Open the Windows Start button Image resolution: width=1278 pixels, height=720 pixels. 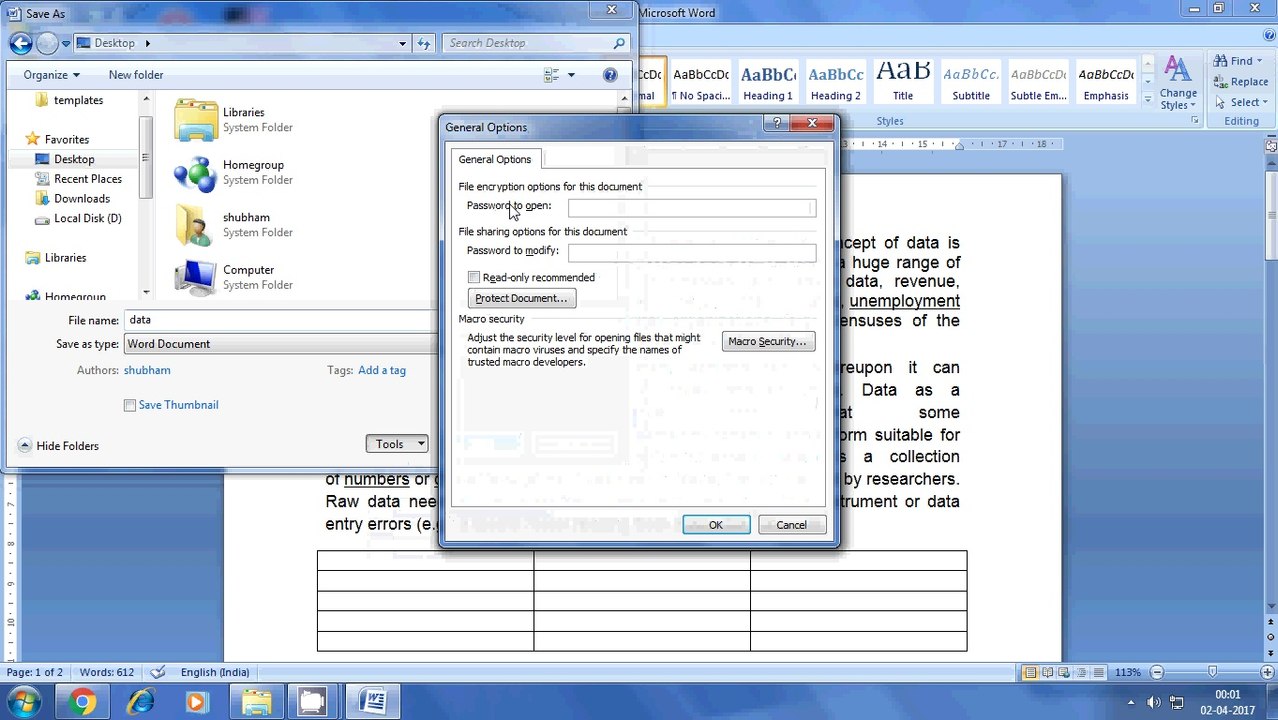(23, 702)
